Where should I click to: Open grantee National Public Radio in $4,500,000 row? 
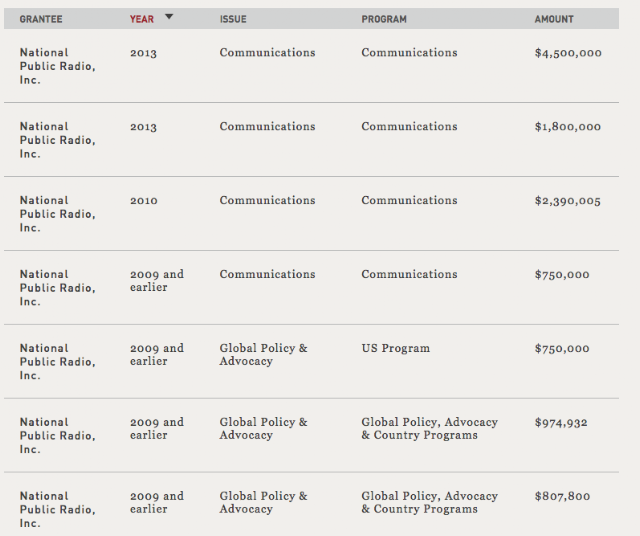[x=58, y=66]
